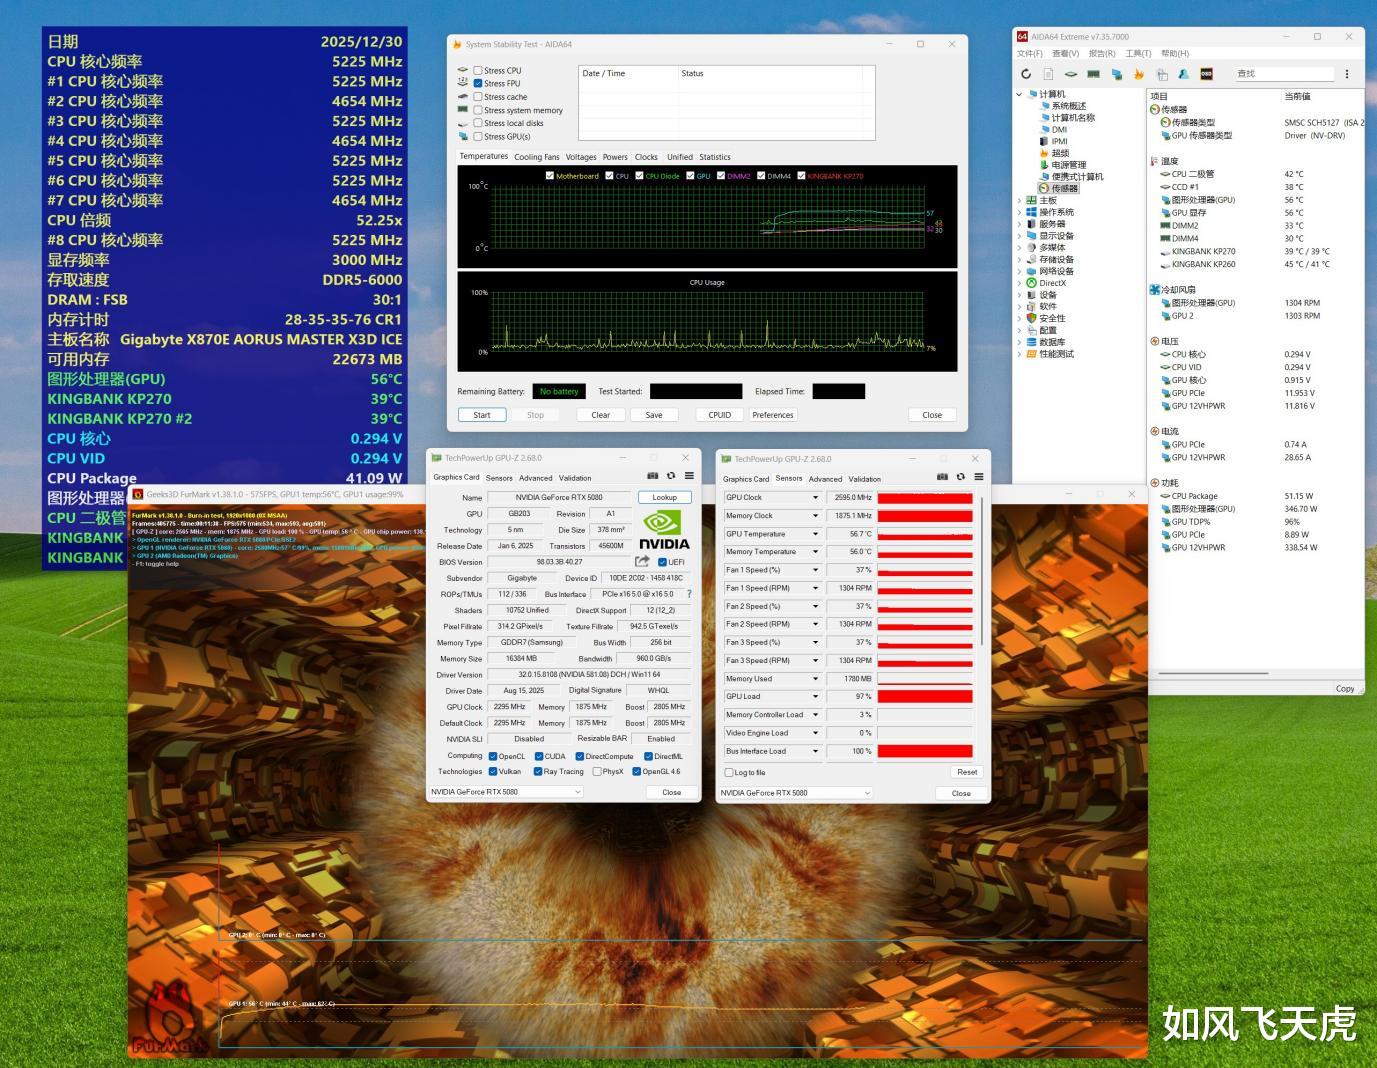Click the Lookup button in GPU-Z
Screen dimensions: 1377x1068
pos(665,497)
